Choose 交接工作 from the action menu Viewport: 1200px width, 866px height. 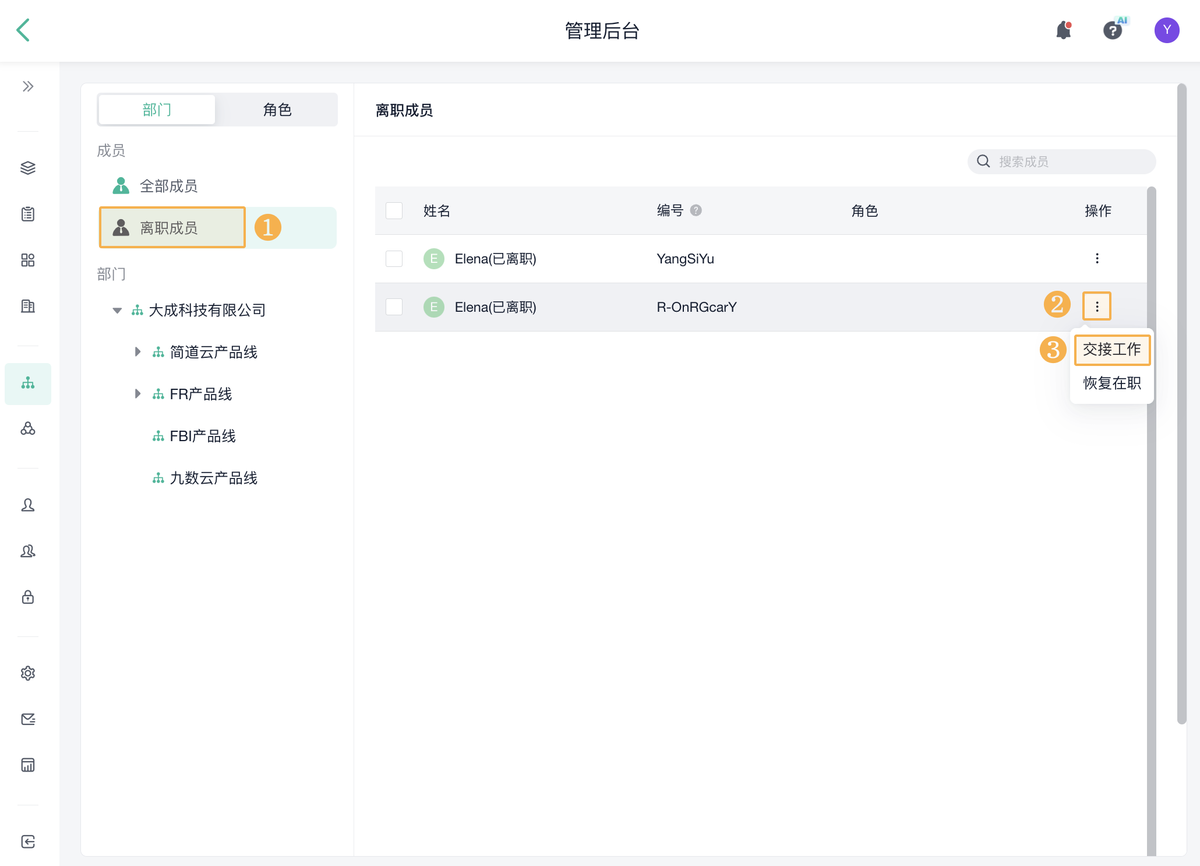(x=1111, y=350)
